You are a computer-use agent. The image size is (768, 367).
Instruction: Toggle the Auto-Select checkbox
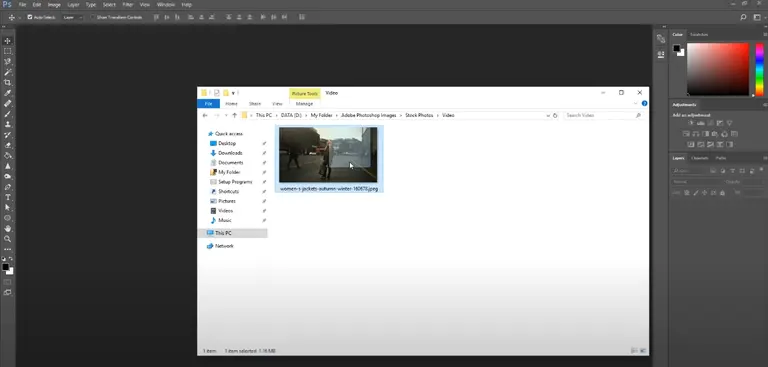pyautogui.click(x=30, y=17)
